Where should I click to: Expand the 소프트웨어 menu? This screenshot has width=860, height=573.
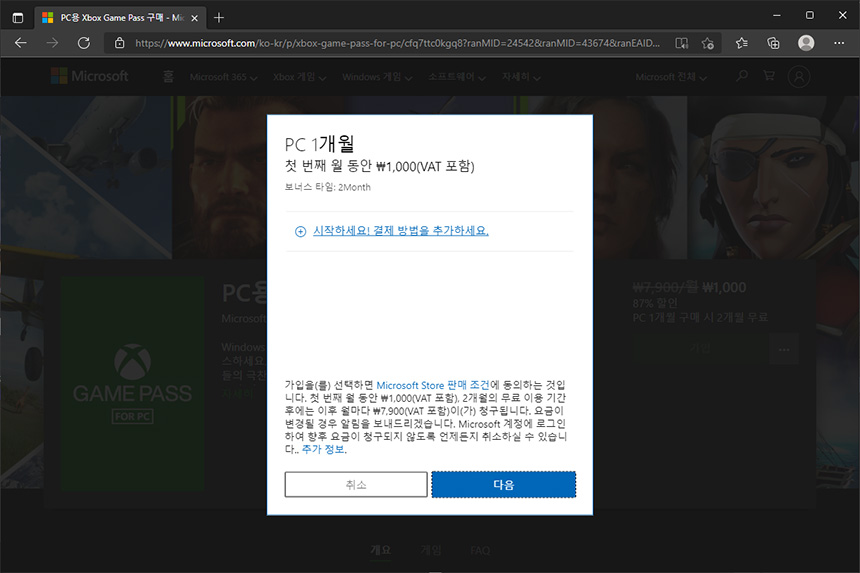[x=457, y=77]
